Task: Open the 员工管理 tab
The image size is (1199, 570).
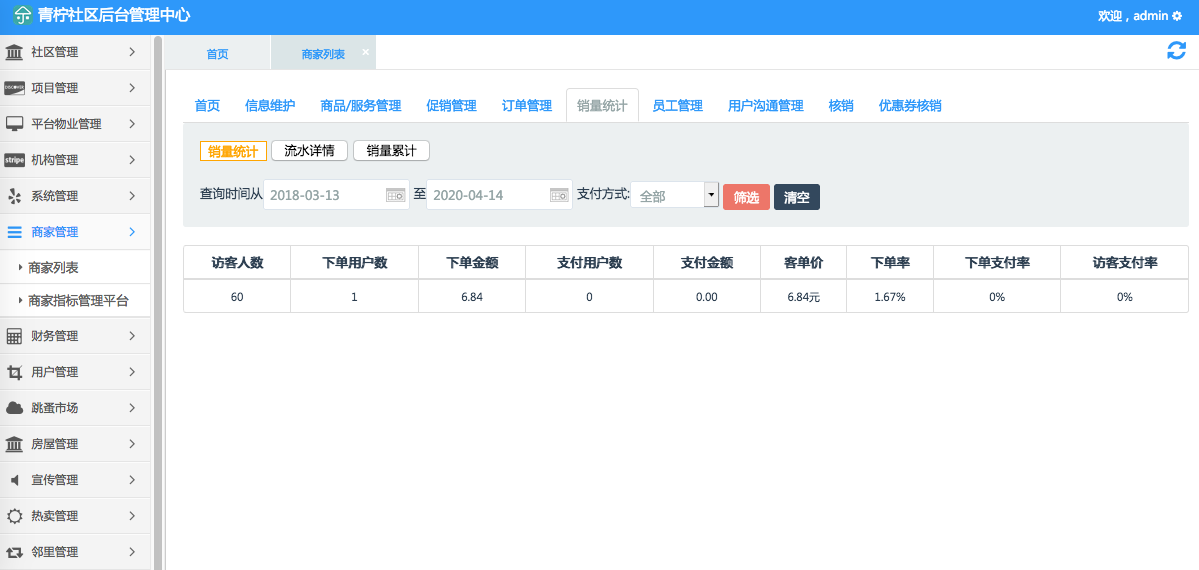Action: (x=677, y=106)
